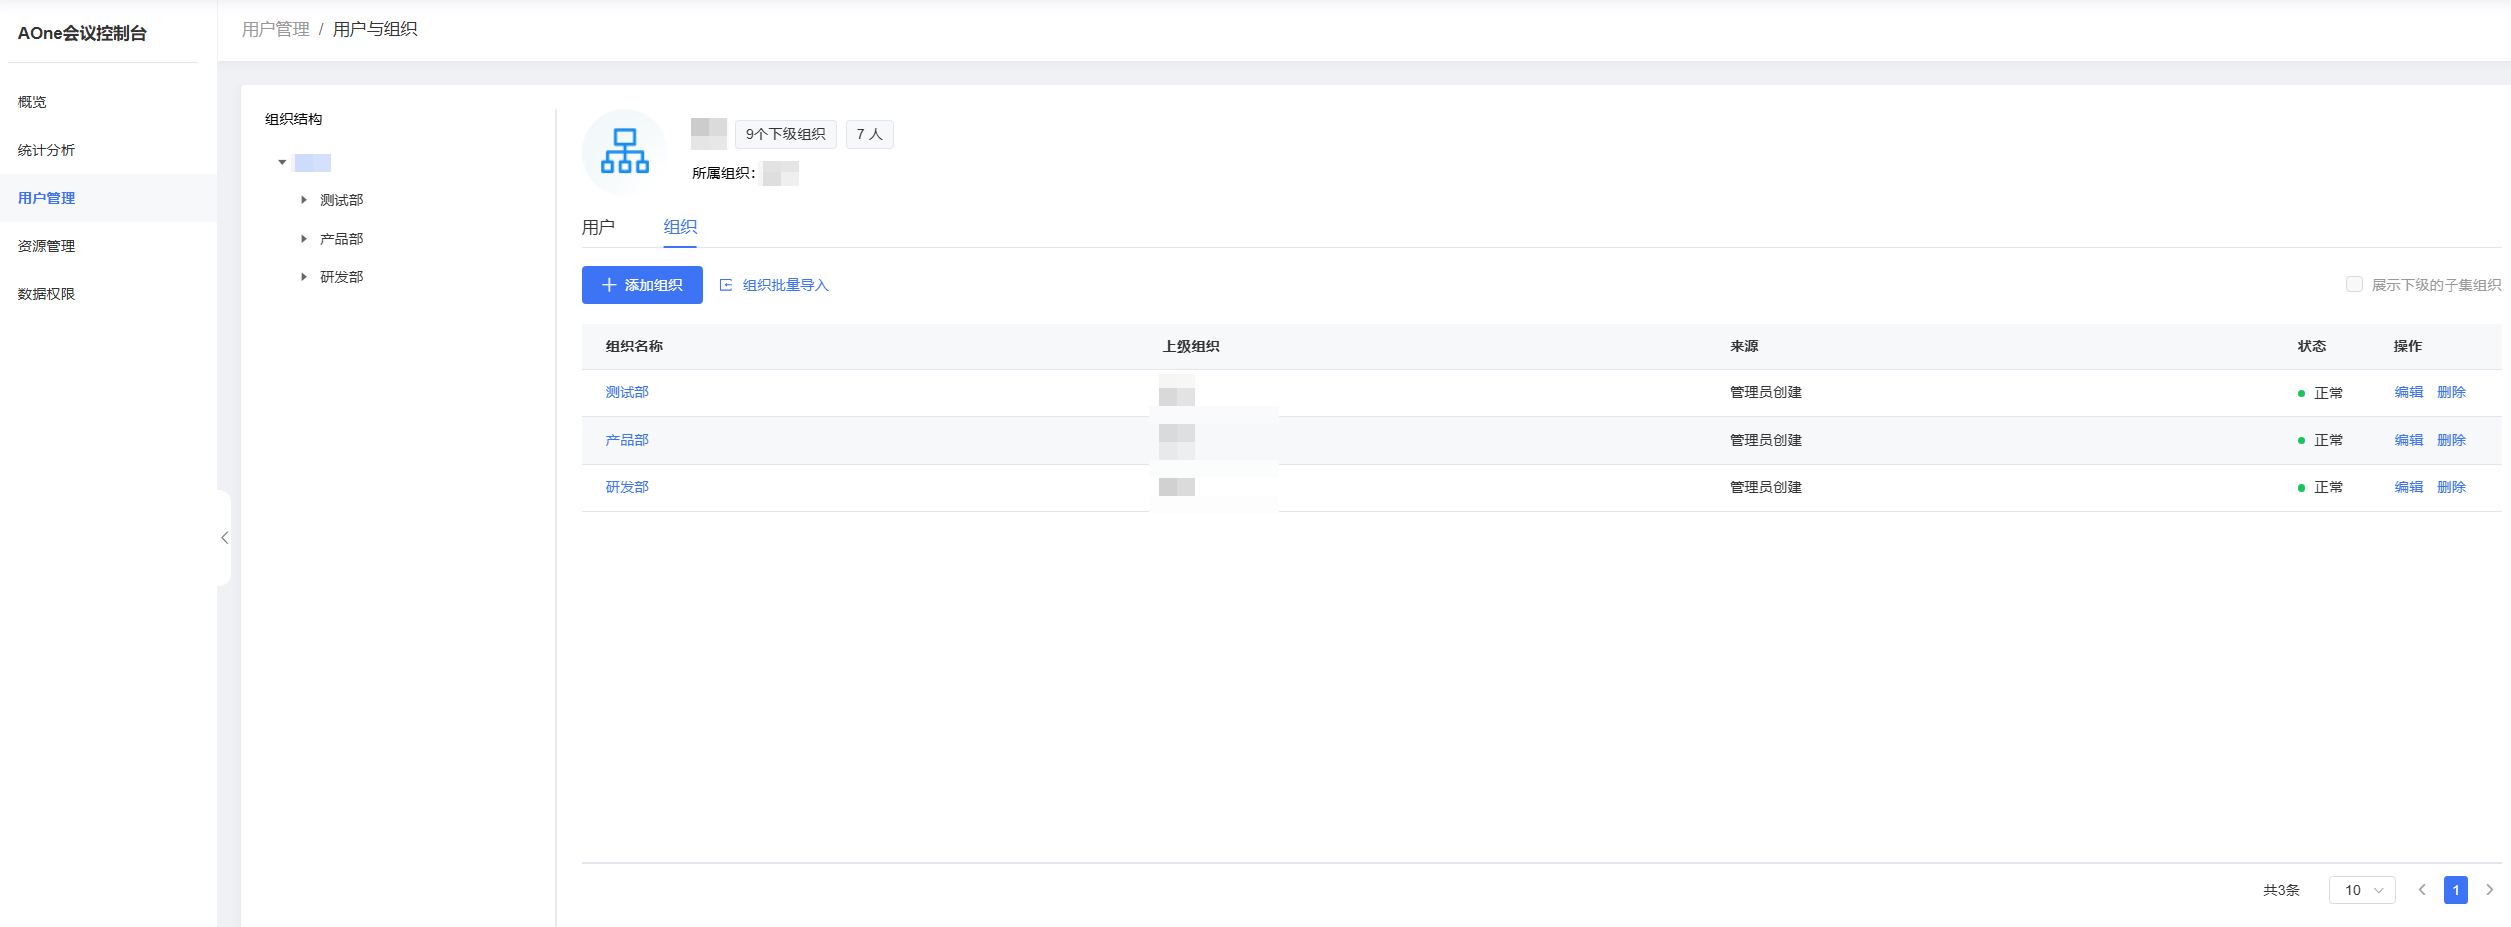Open the page size dropdown
2511x927 pixels.
(x=2362, y=890)
